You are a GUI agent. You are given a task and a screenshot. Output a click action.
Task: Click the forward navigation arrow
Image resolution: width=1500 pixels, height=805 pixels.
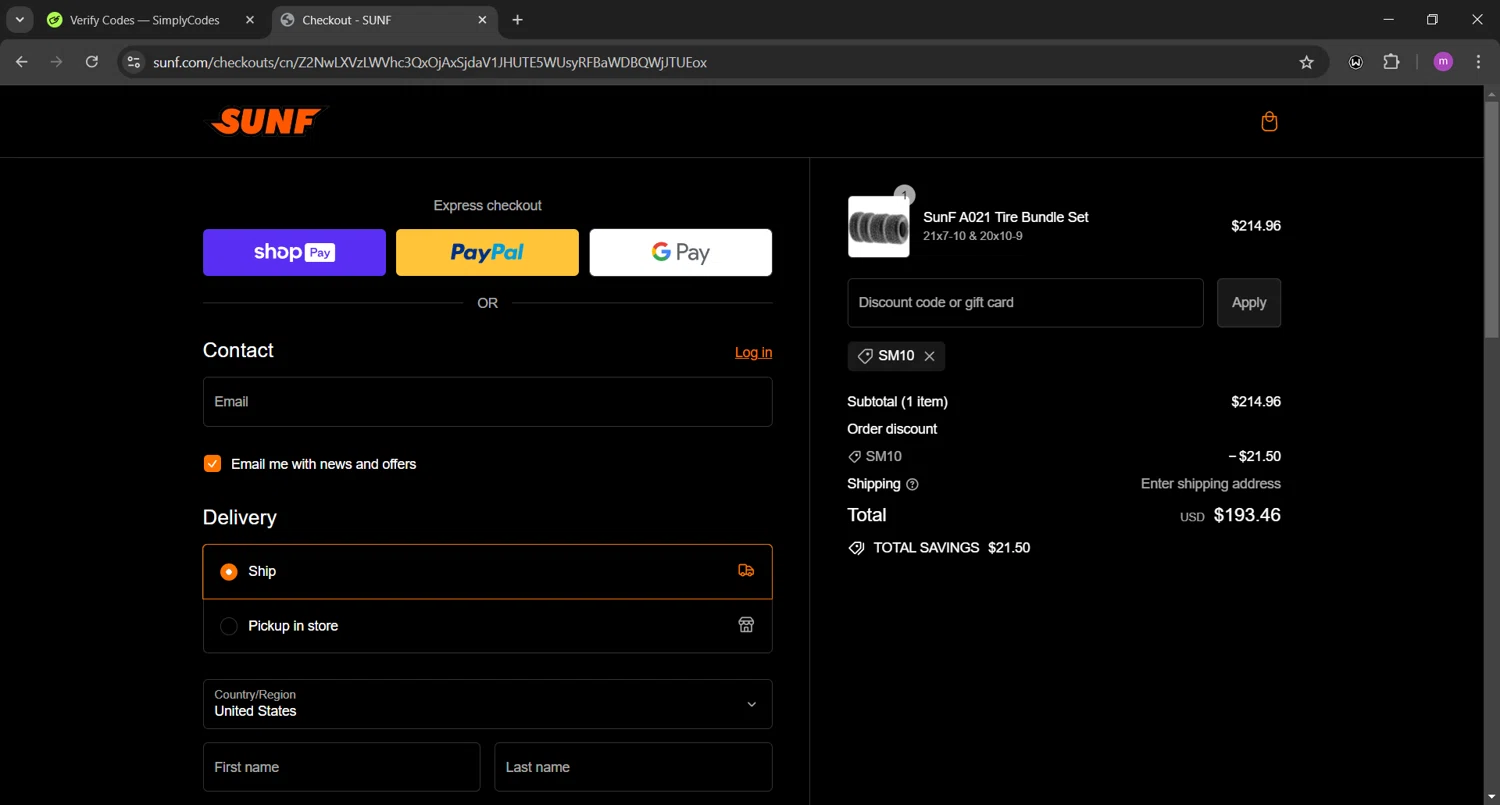coord(57,62)
